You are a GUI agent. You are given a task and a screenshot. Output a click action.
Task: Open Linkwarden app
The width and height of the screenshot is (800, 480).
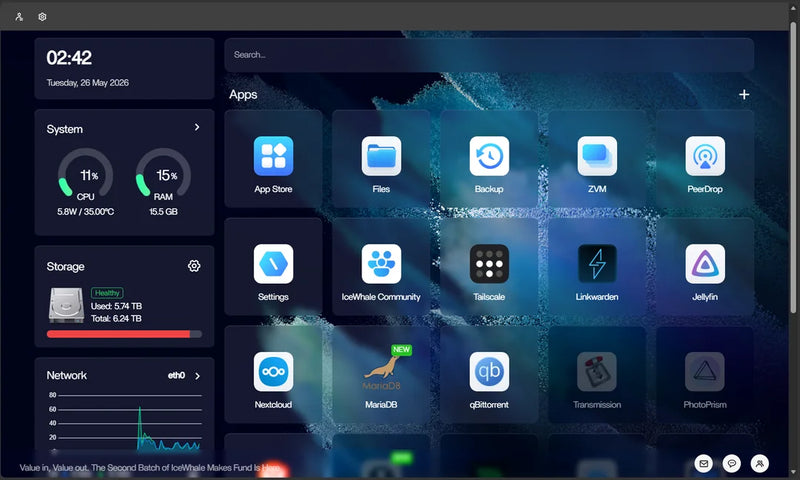597,264
